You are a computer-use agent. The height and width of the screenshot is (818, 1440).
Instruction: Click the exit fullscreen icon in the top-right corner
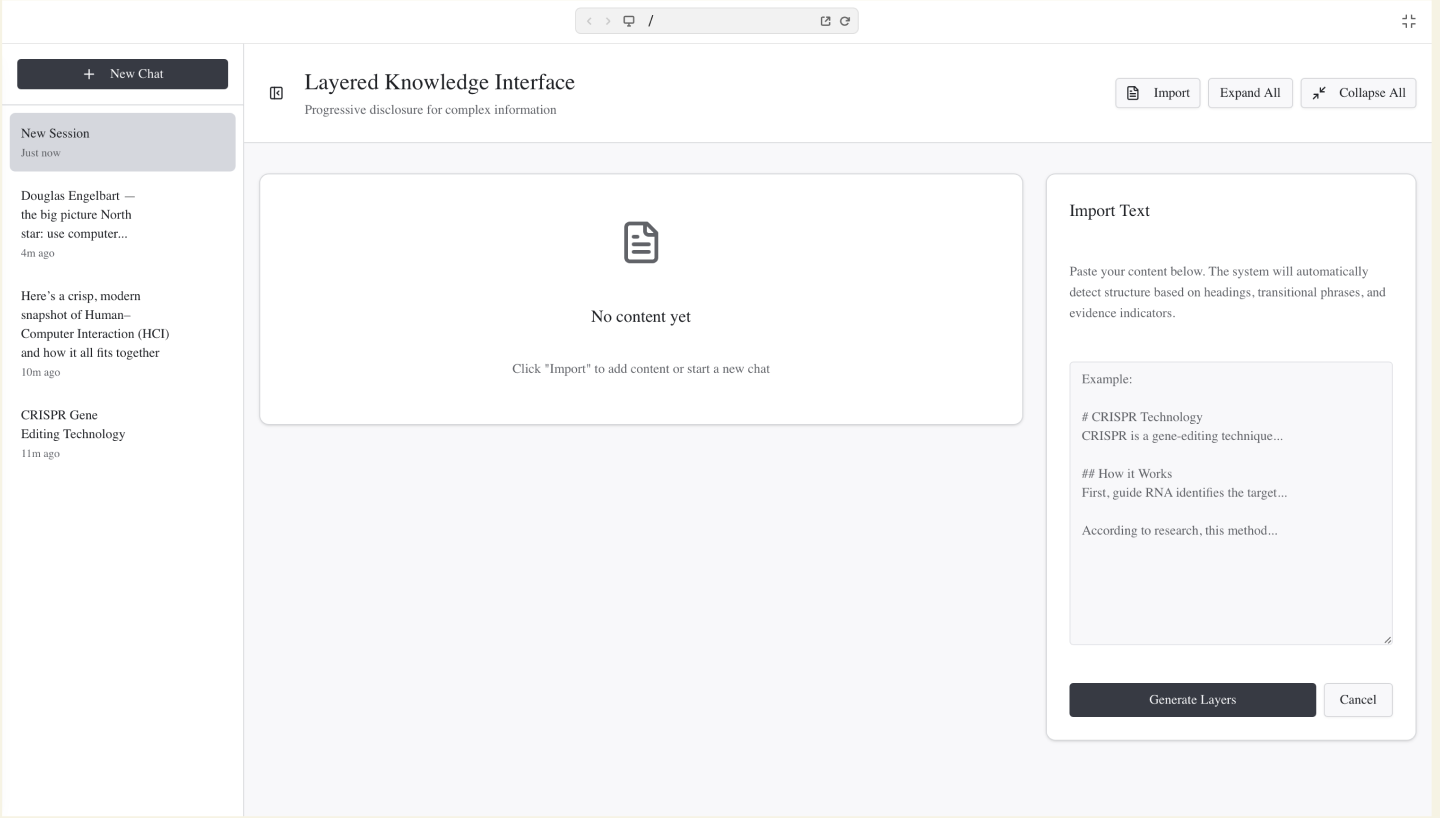(x=1409, y=20)
